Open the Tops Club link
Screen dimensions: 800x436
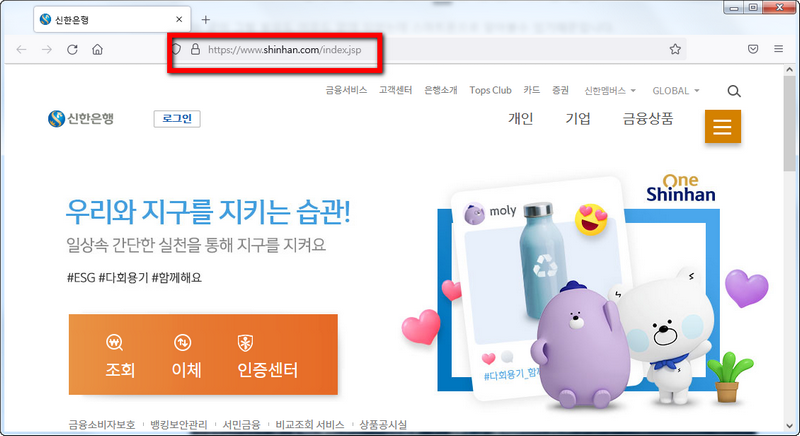[x=490, y=90]
